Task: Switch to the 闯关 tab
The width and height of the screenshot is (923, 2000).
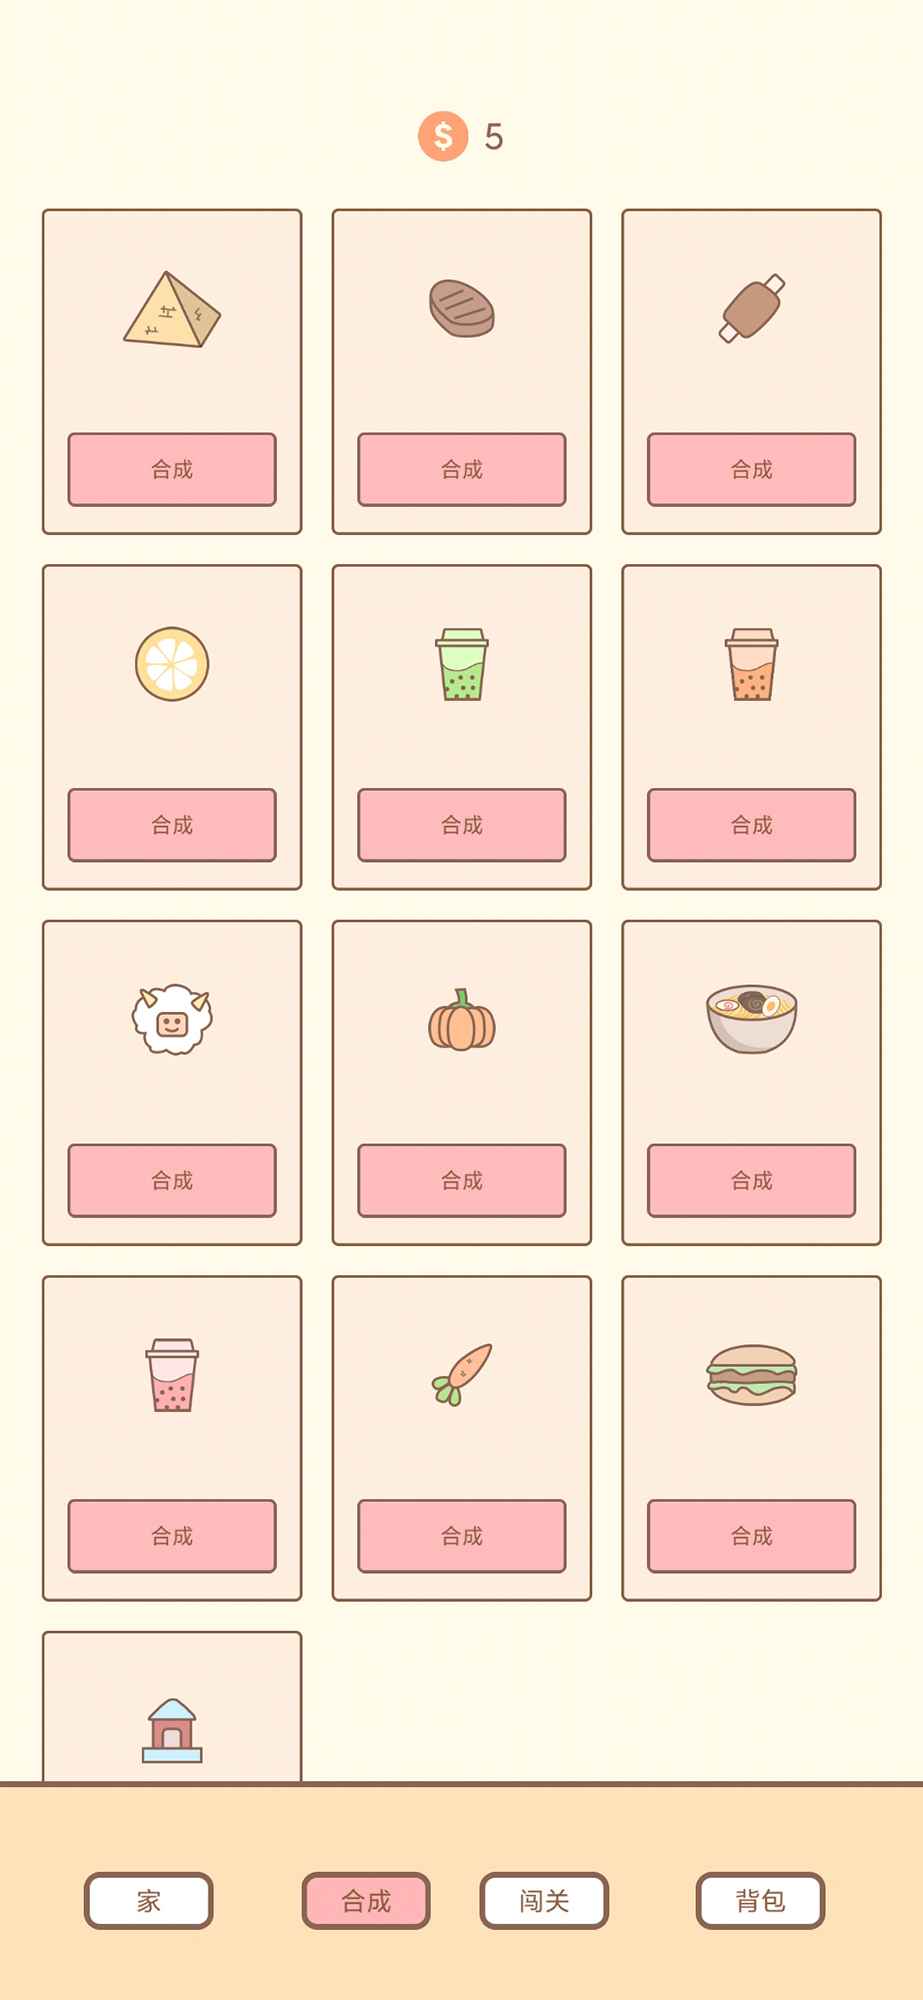Action: coord(544,1900)
